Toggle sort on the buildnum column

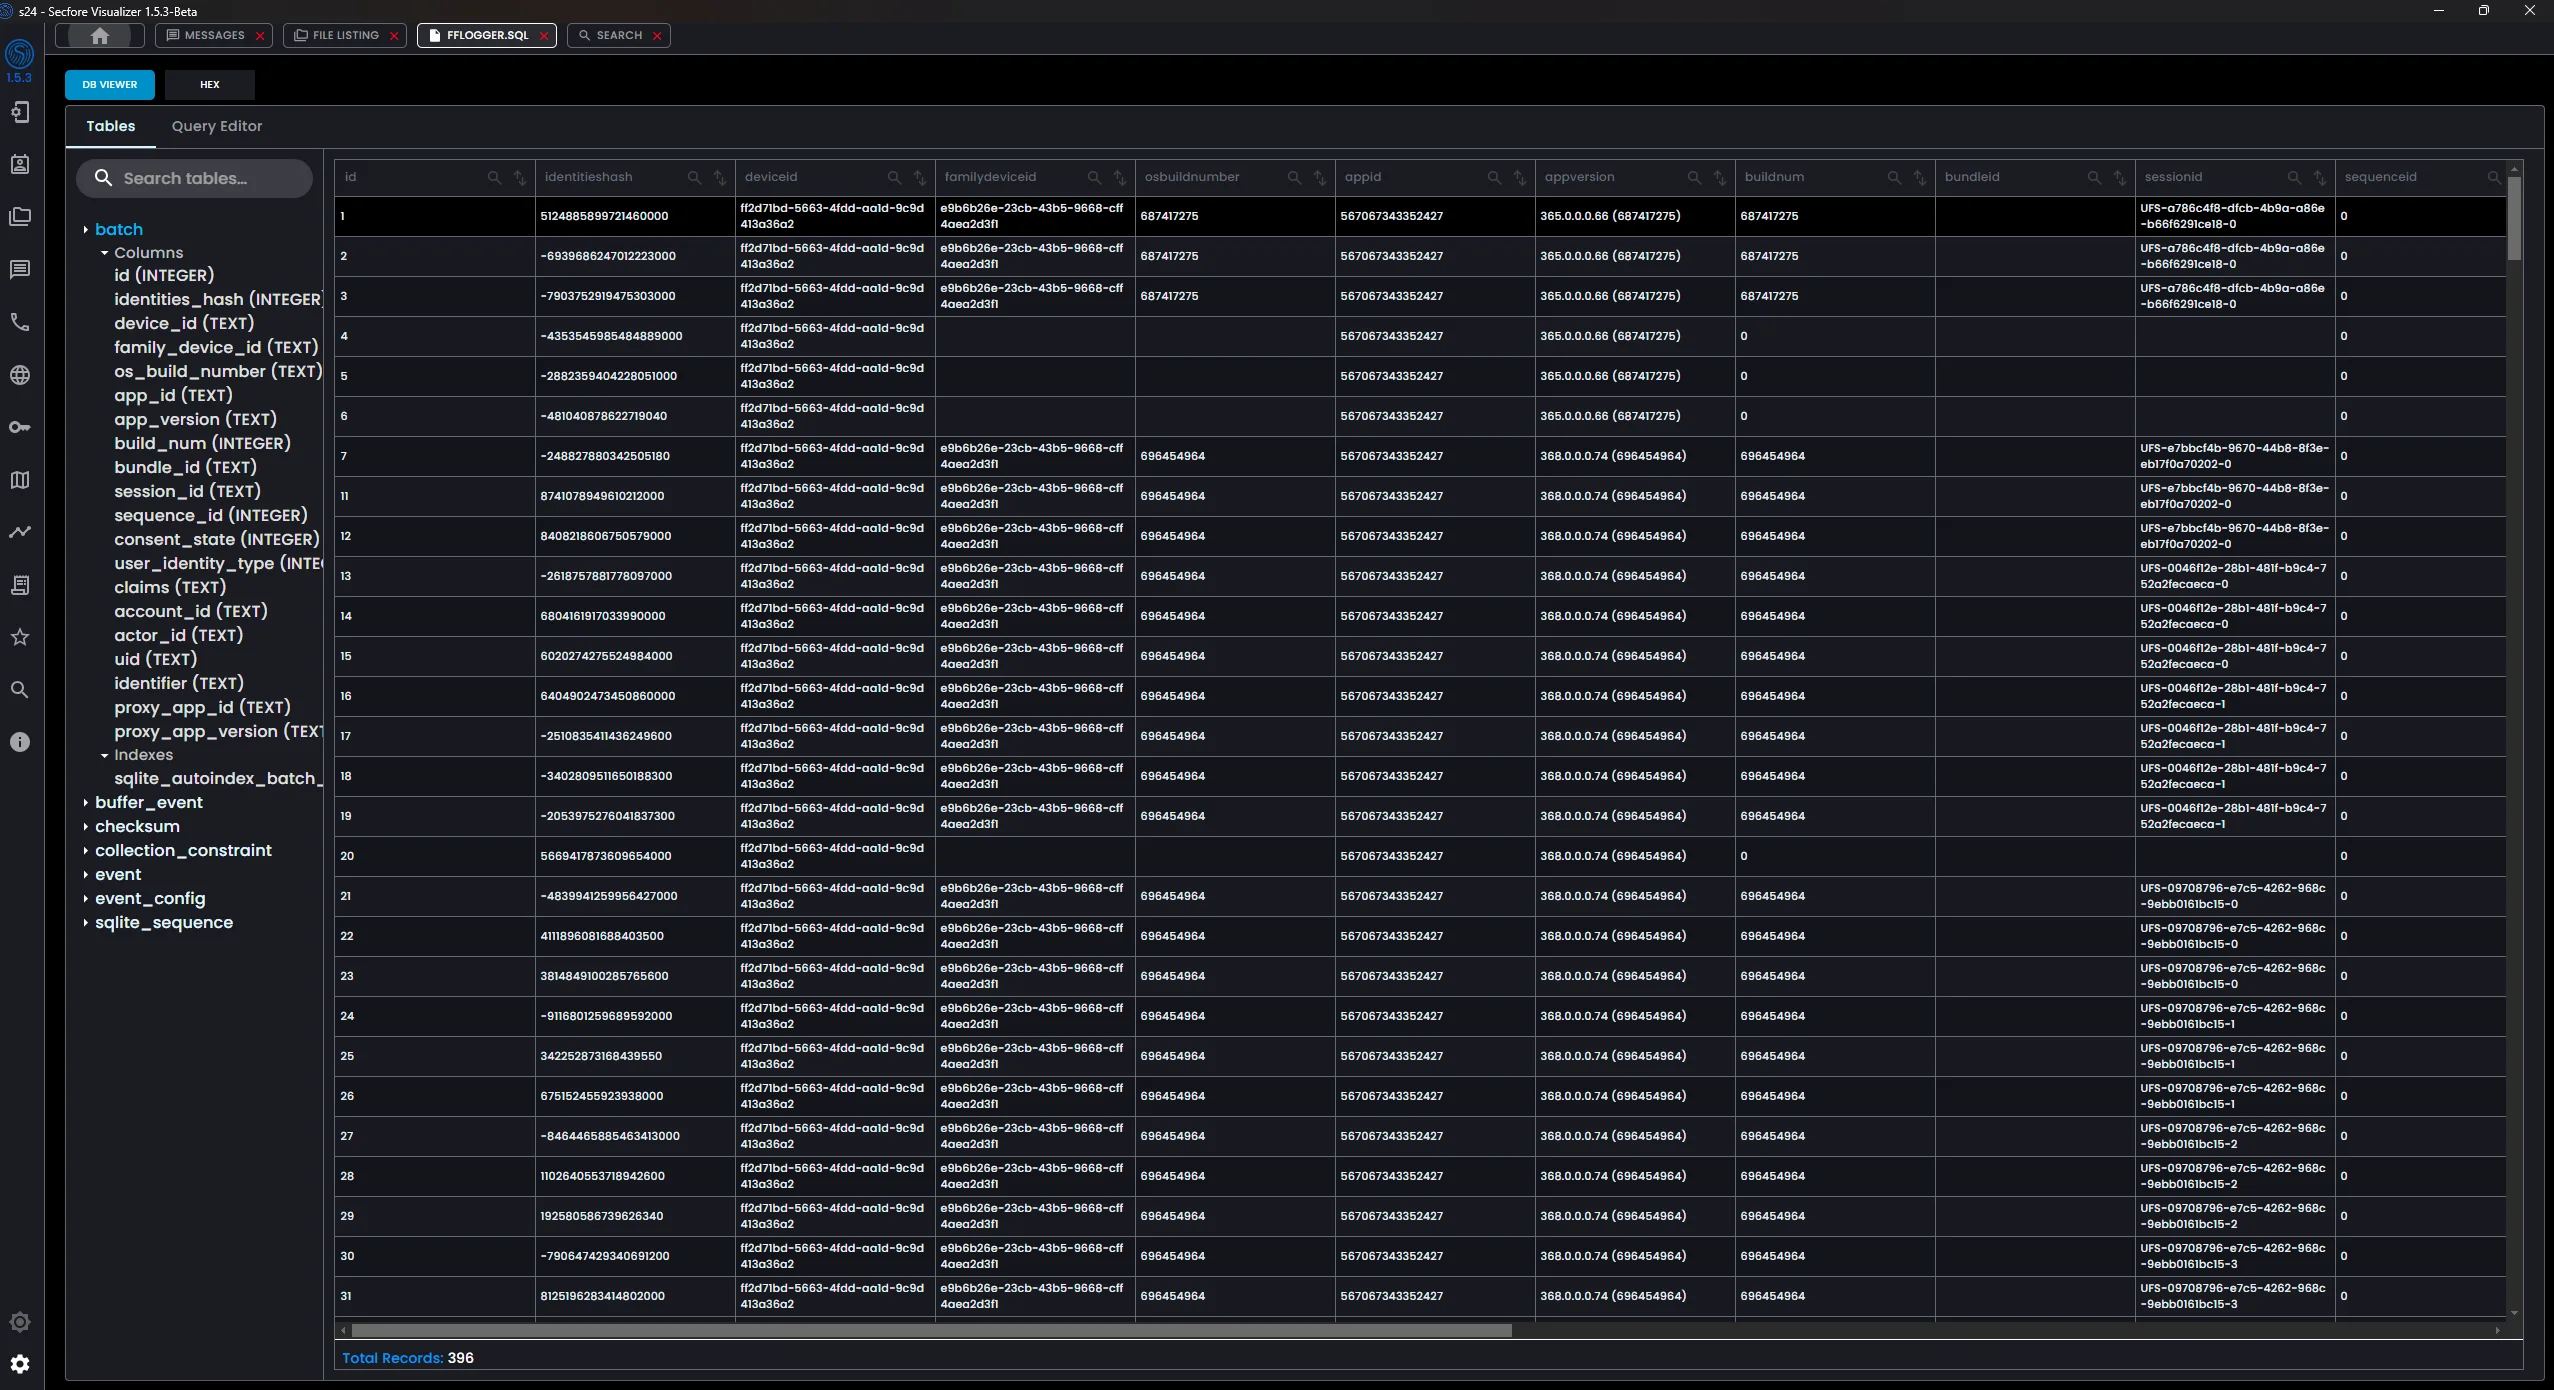(x=1920, y=178)
